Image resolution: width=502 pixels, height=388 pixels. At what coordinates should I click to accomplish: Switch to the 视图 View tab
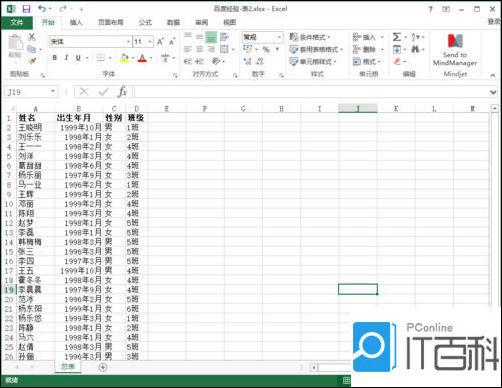230,22
